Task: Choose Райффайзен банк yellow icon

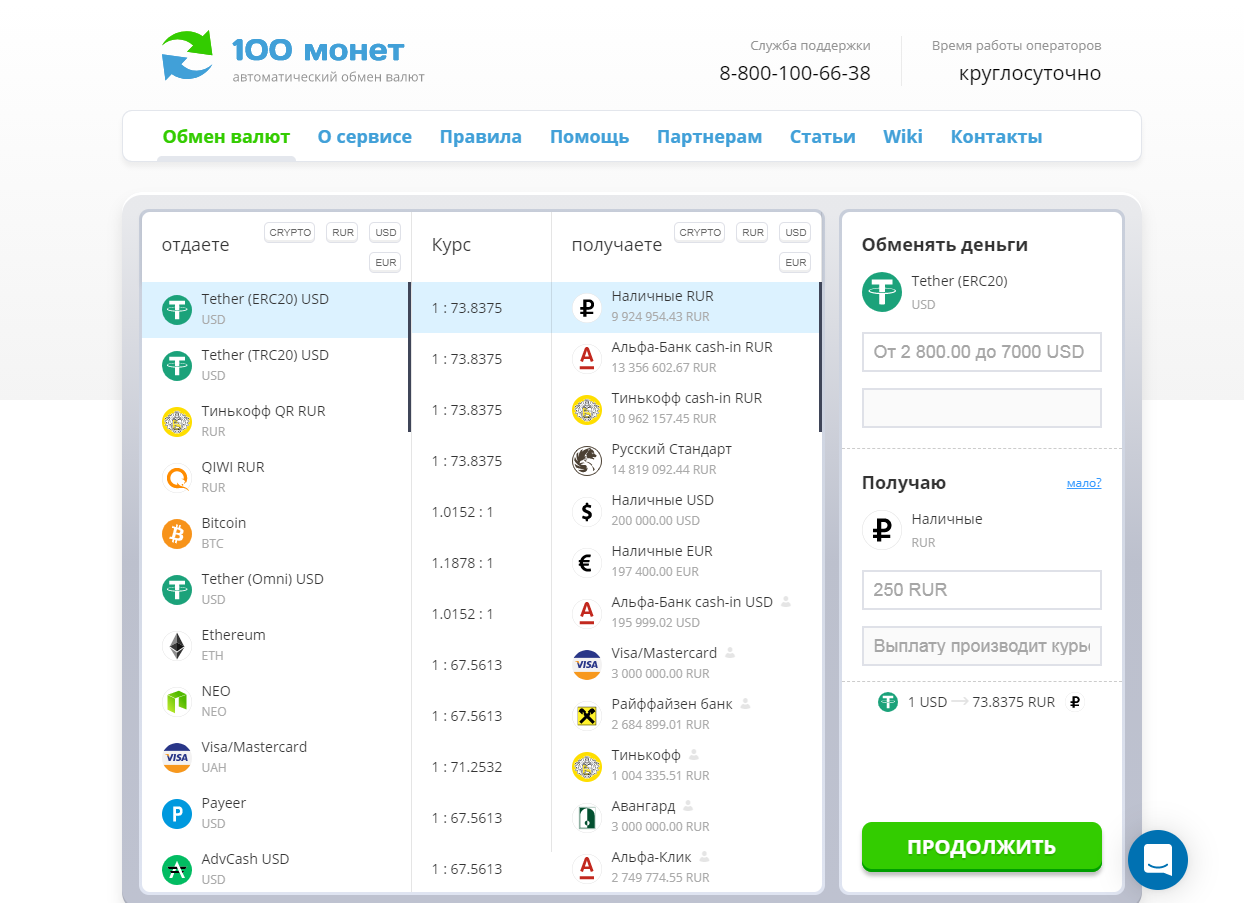Action: (x=587, y=715)
